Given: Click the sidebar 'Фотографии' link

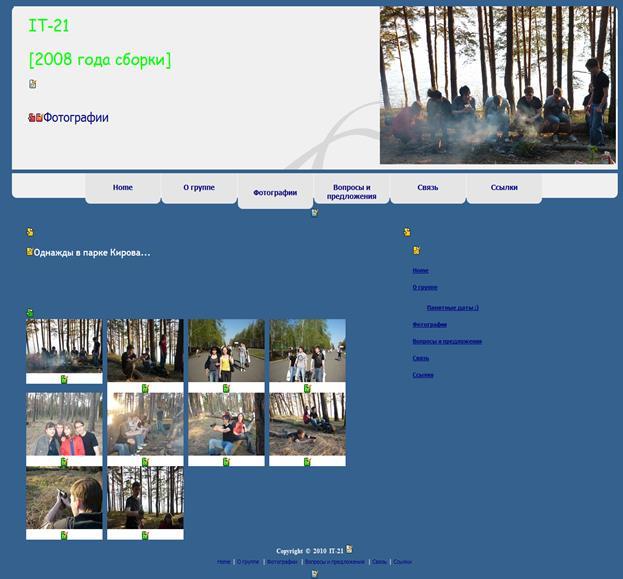Looking at the screenshot, I should pyautogui.click(x=429, y=325).
